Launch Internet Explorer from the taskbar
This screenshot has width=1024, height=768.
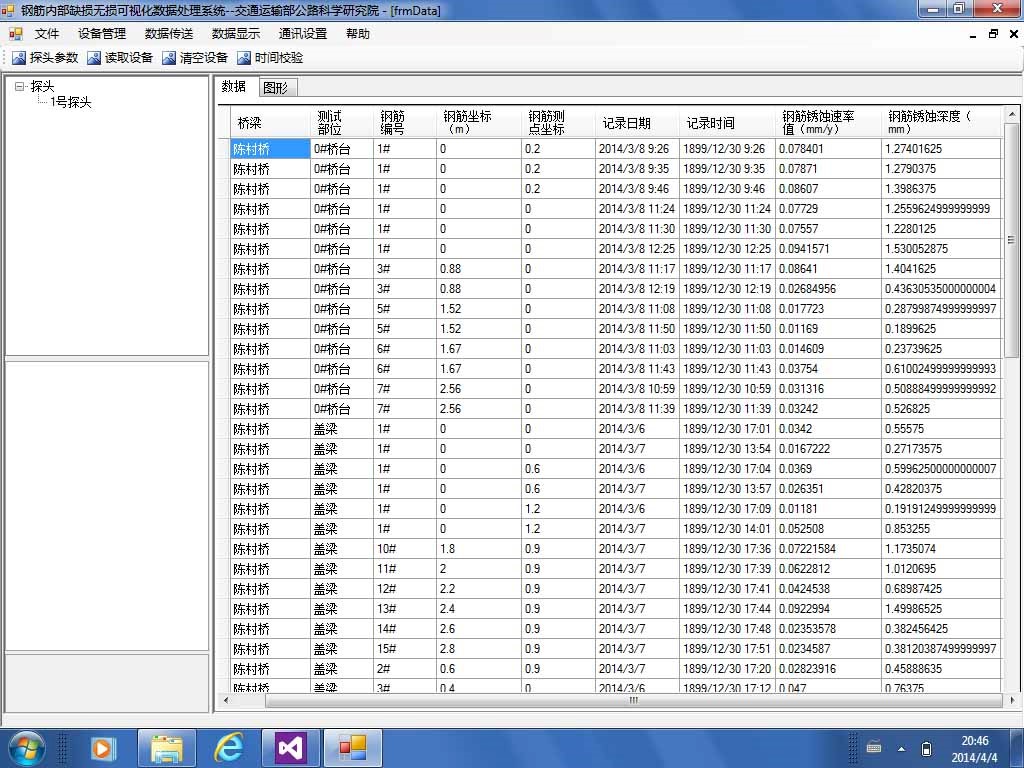click(229, 747)
